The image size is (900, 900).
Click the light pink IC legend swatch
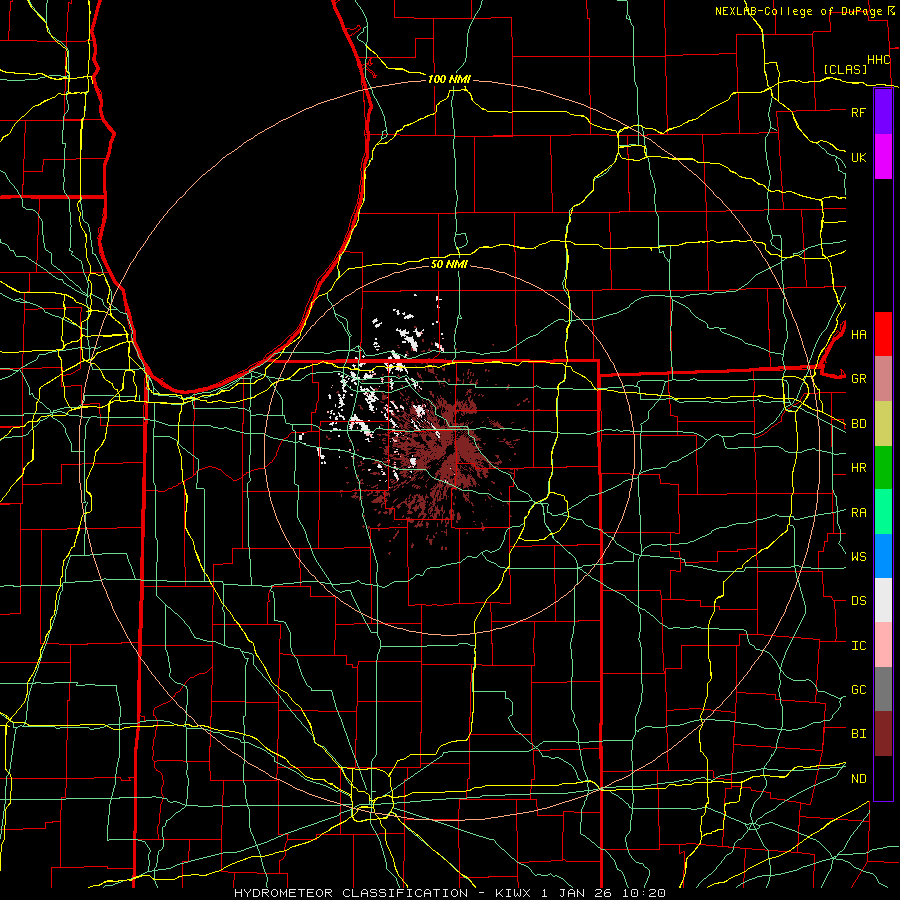tap(883, 645)
